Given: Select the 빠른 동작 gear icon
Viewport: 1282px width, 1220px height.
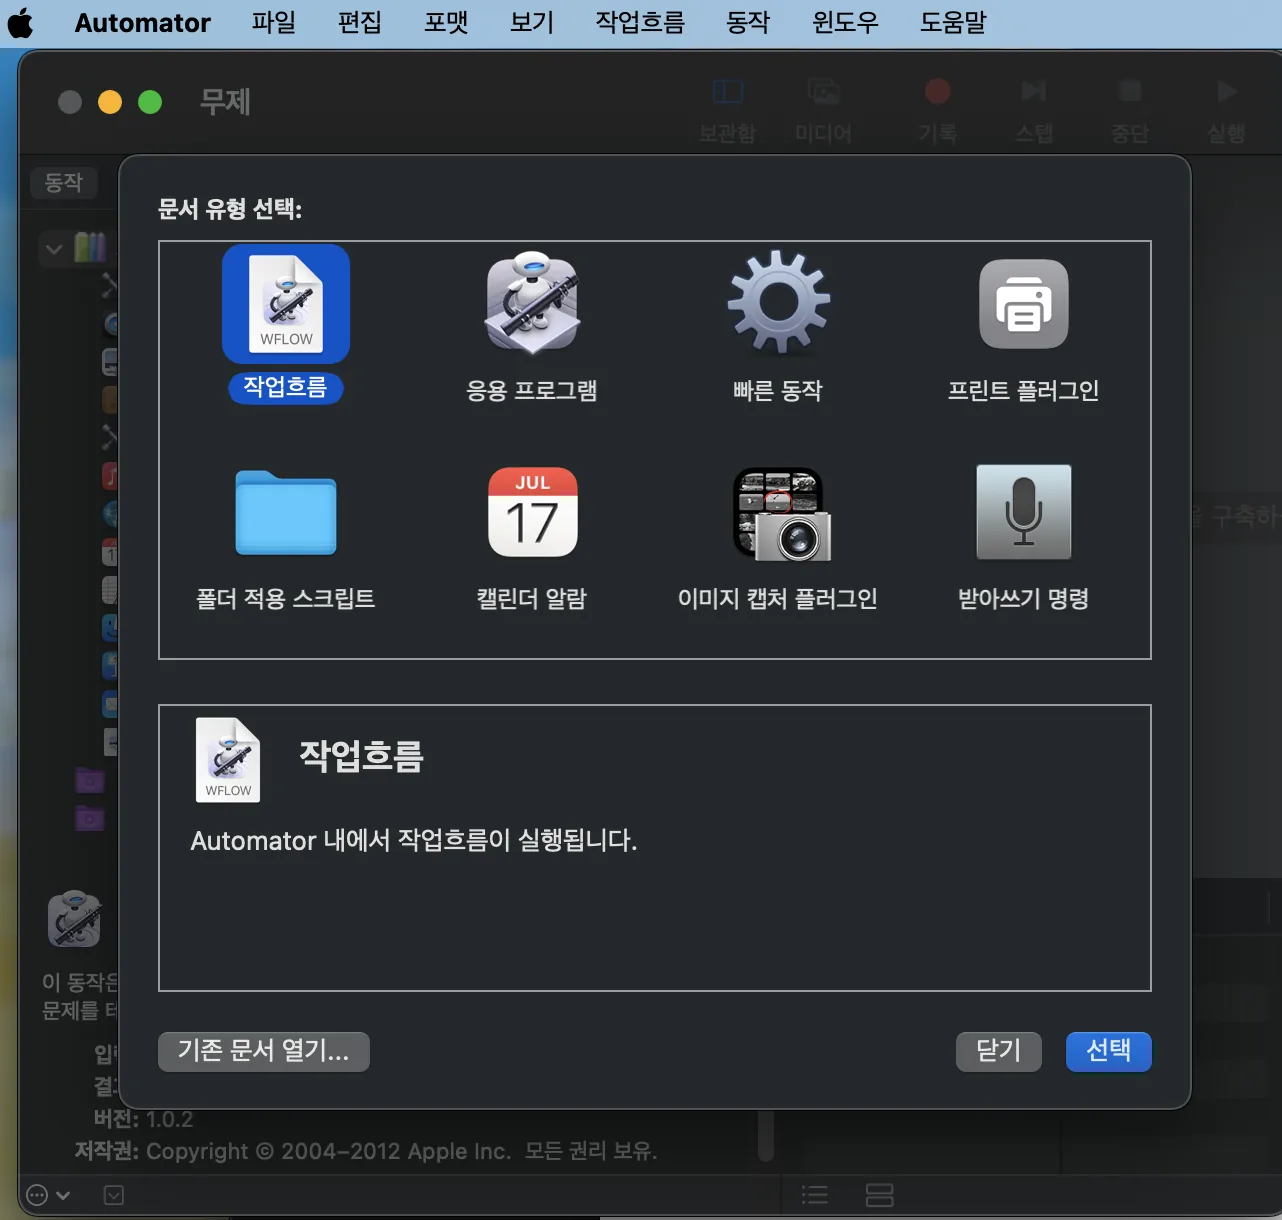Looking at the screenshot, I should [x=778, y=303].
